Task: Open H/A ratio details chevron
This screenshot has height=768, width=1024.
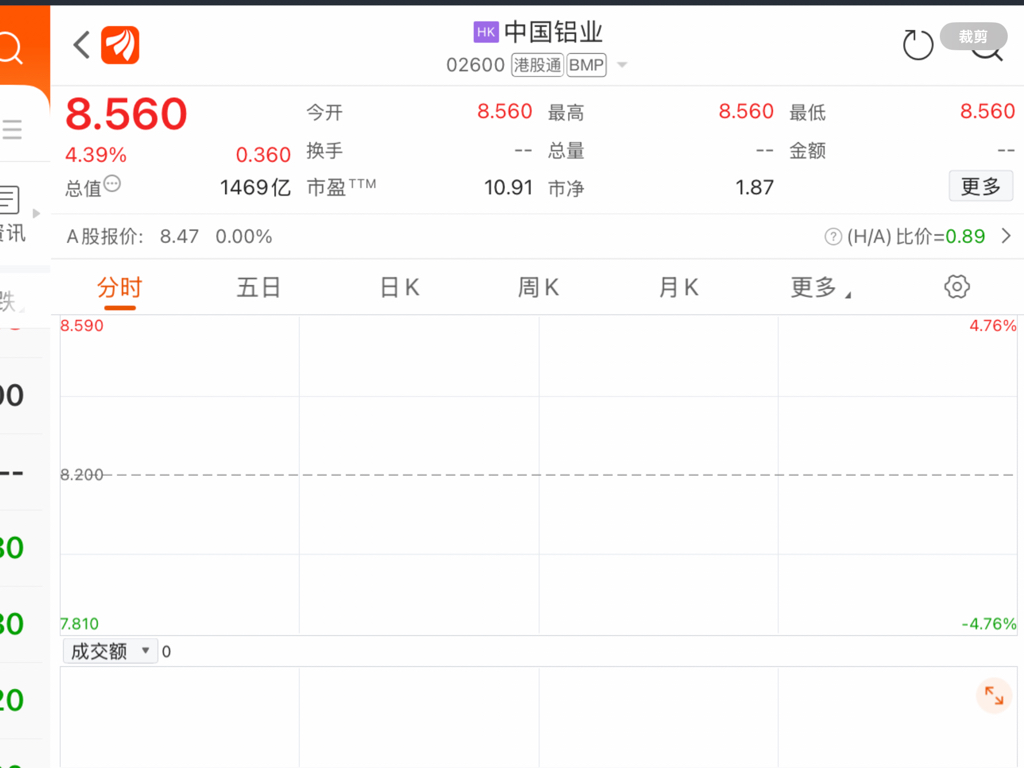Action: (1006, 236)
